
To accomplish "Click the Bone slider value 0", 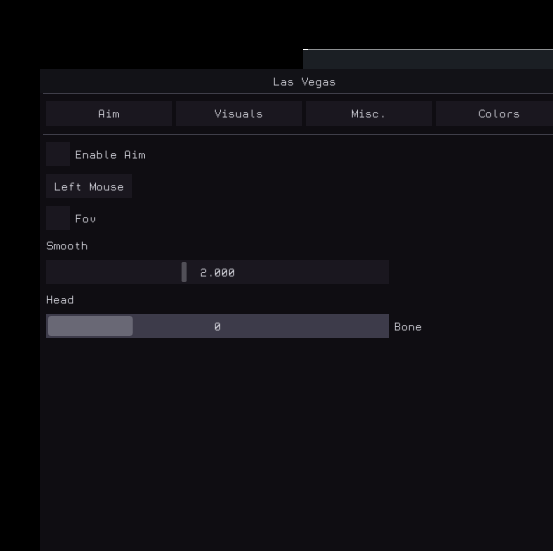I will pyautogui.click(x=217, y=327).
